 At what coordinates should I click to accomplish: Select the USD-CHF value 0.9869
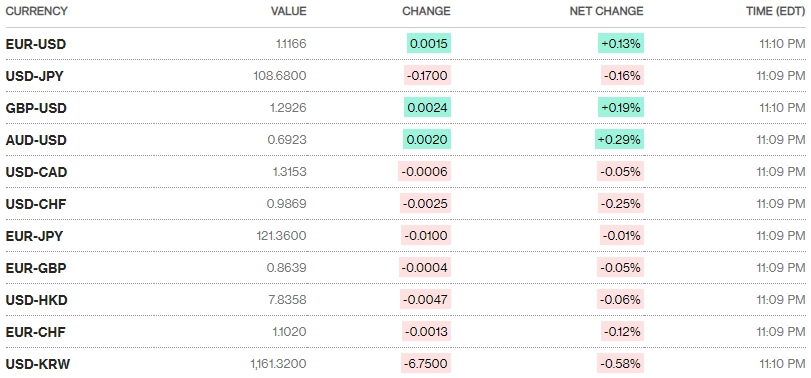(287, 204)
